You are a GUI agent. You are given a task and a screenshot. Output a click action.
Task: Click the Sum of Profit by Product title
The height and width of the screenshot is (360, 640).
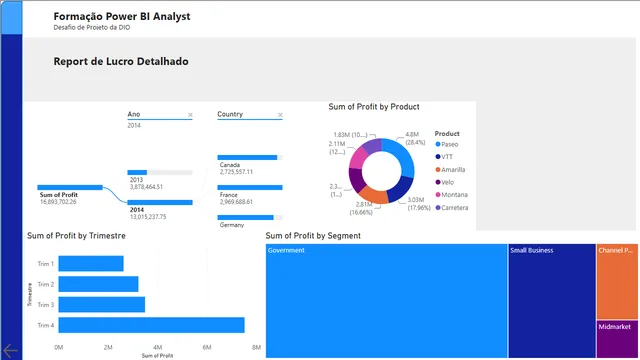point(374,107)
